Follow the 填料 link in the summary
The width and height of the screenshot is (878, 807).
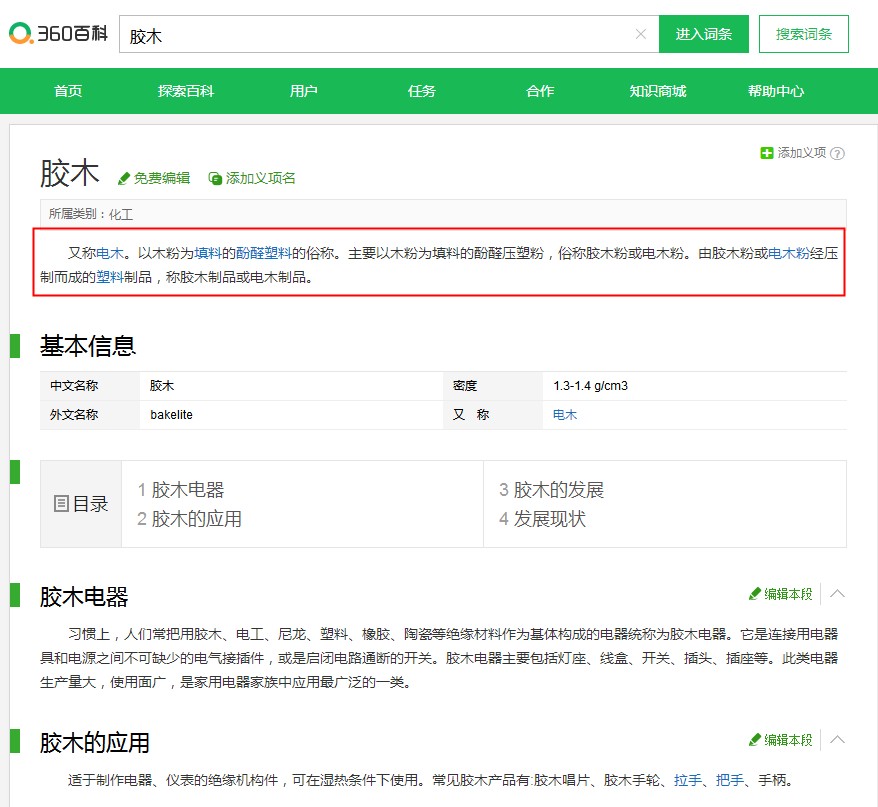208,253
